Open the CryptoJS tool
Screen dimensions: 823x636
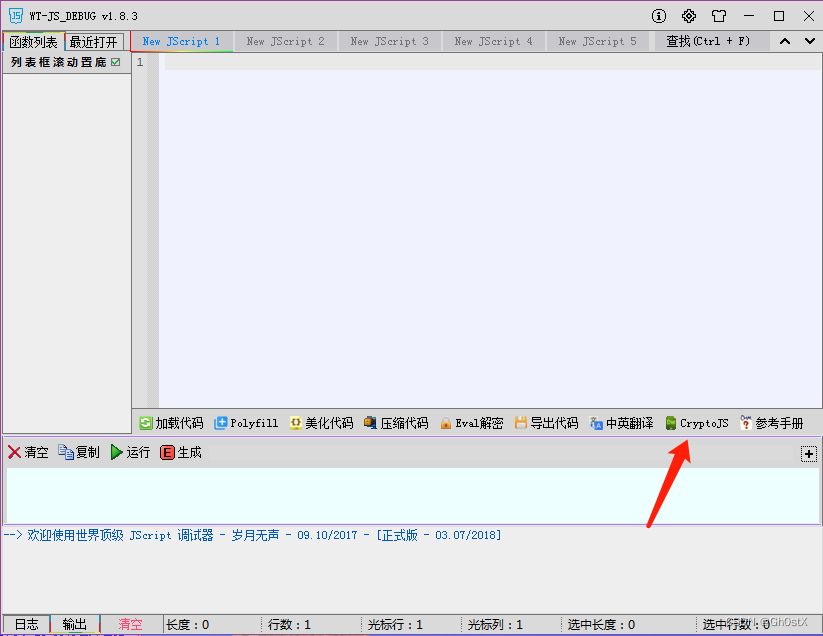(x=697, y=423)
